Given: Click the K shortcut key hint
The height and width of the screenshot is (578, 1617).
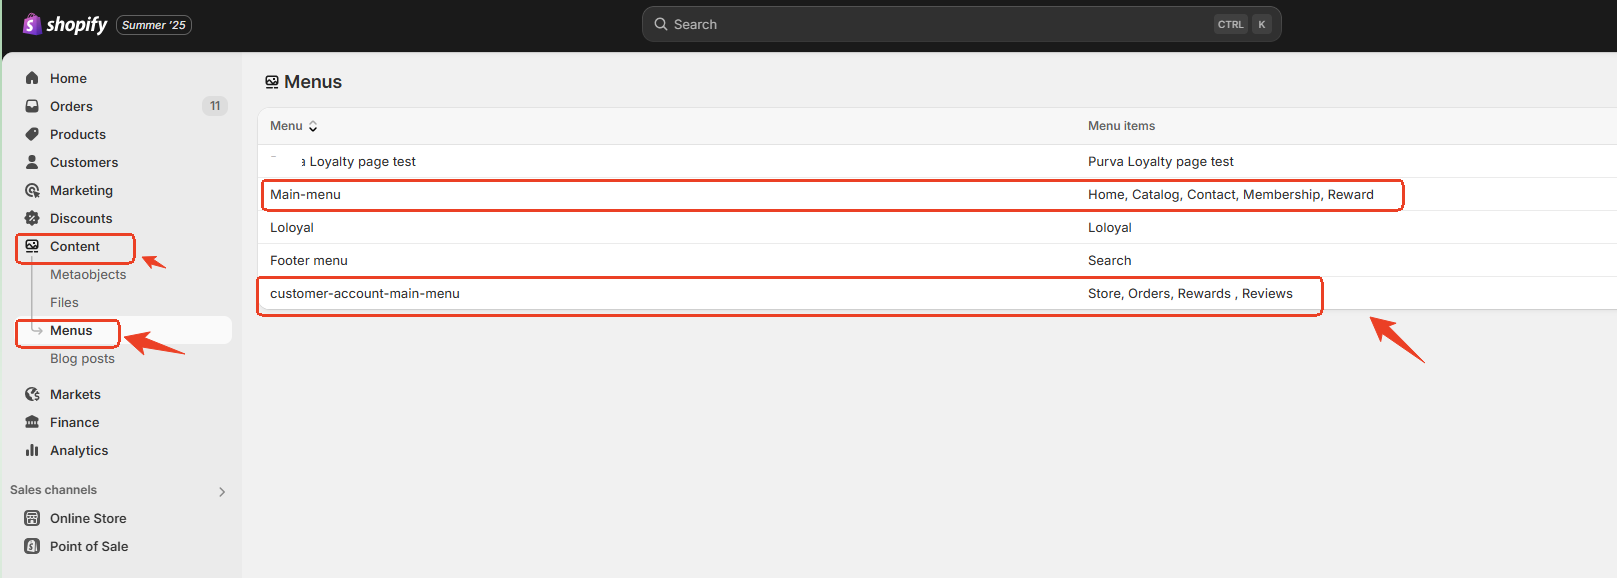Looking at the screenshot, I should coord(1262,24).
